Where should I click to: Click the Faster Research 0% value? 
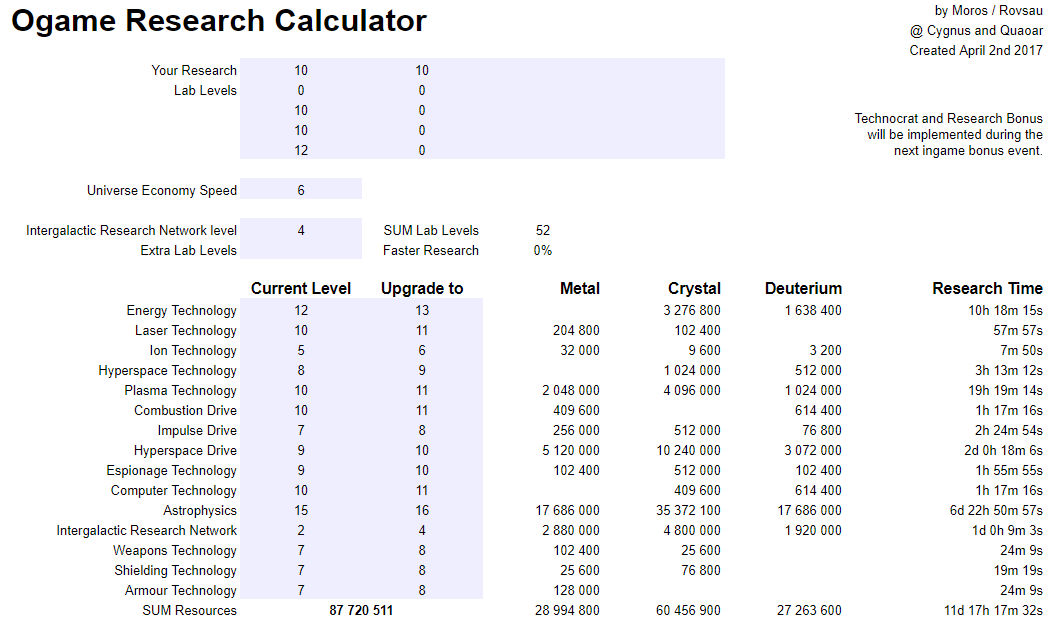[x=543, y=250]
